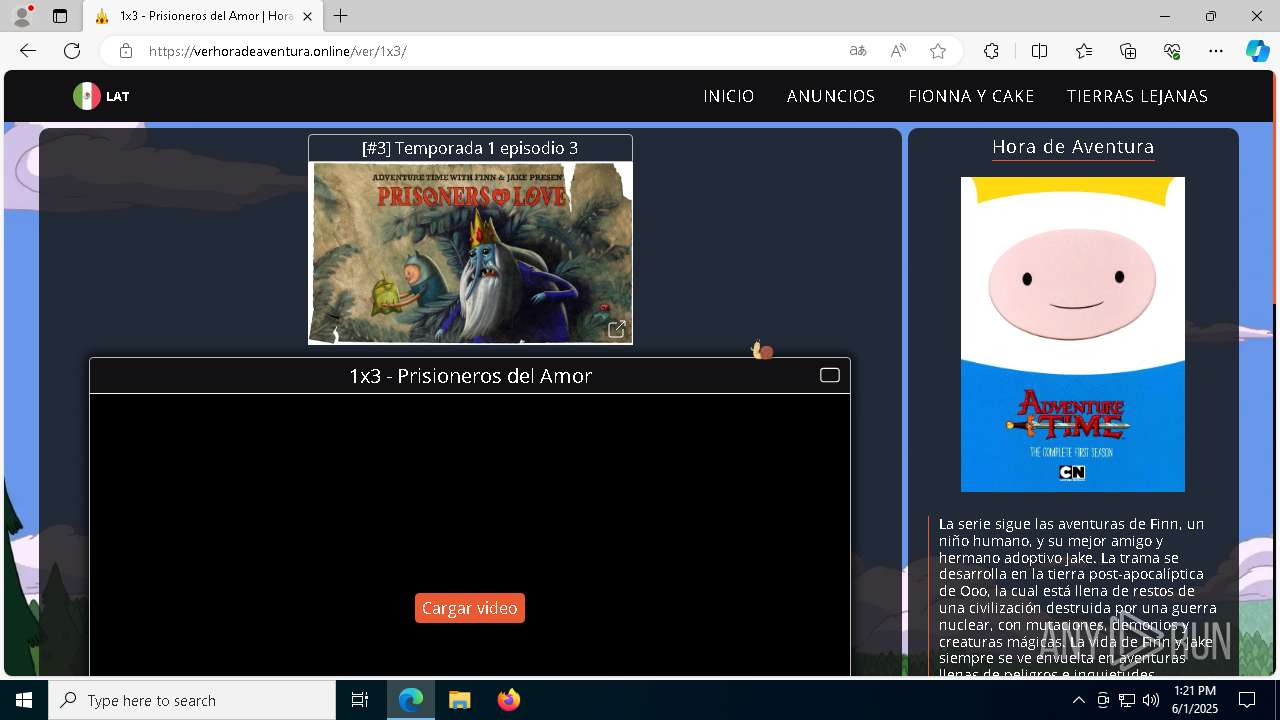Open episode image in new window icon
The image size is (1280, 720).
[617, 329]
